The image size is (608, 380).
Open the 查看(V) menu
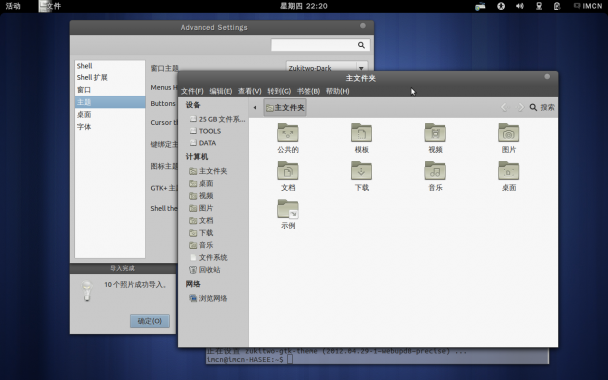coord(249,91)
